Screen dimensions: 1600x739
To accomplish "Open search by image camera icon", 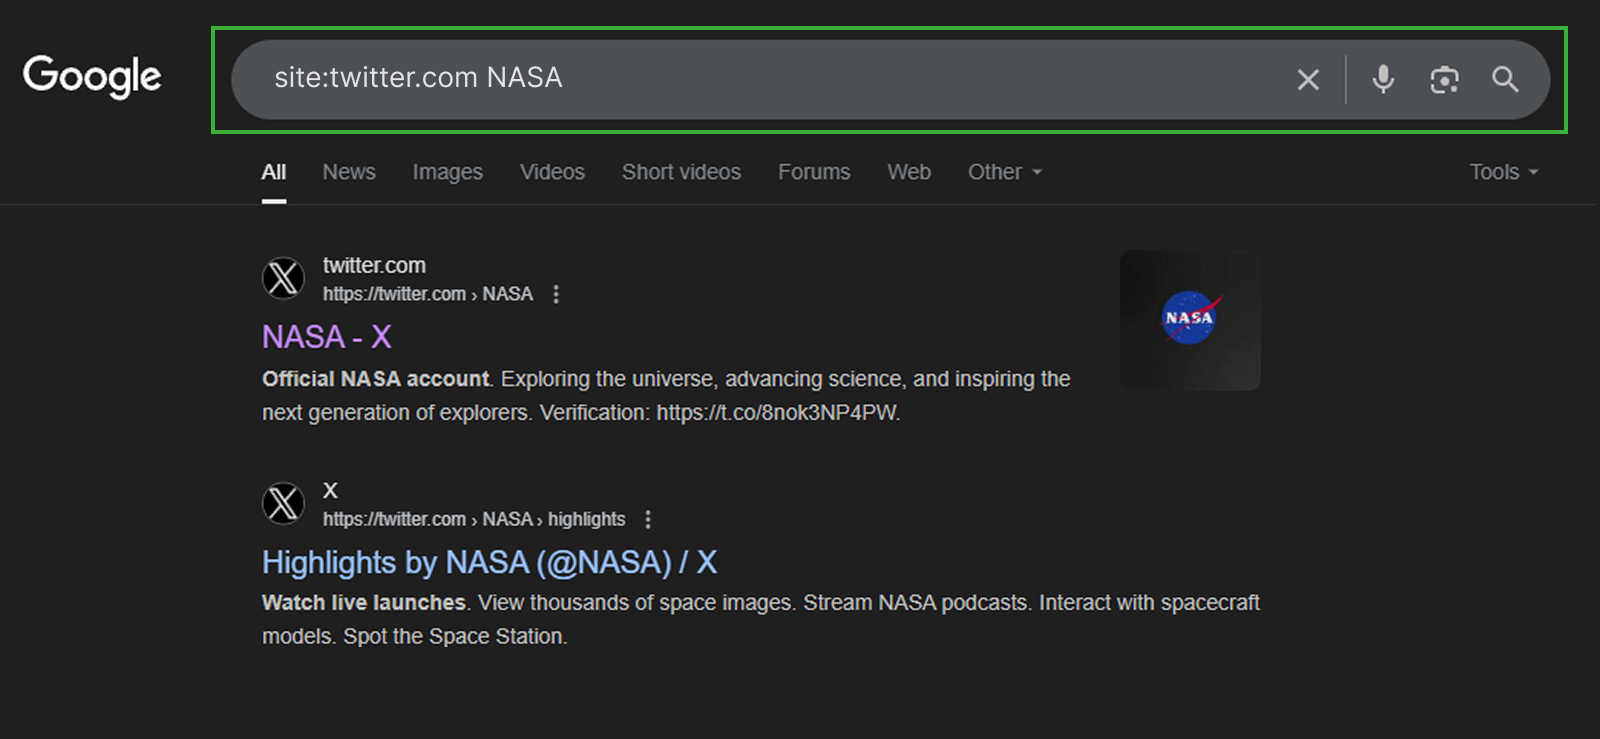I will (1444, 79).
